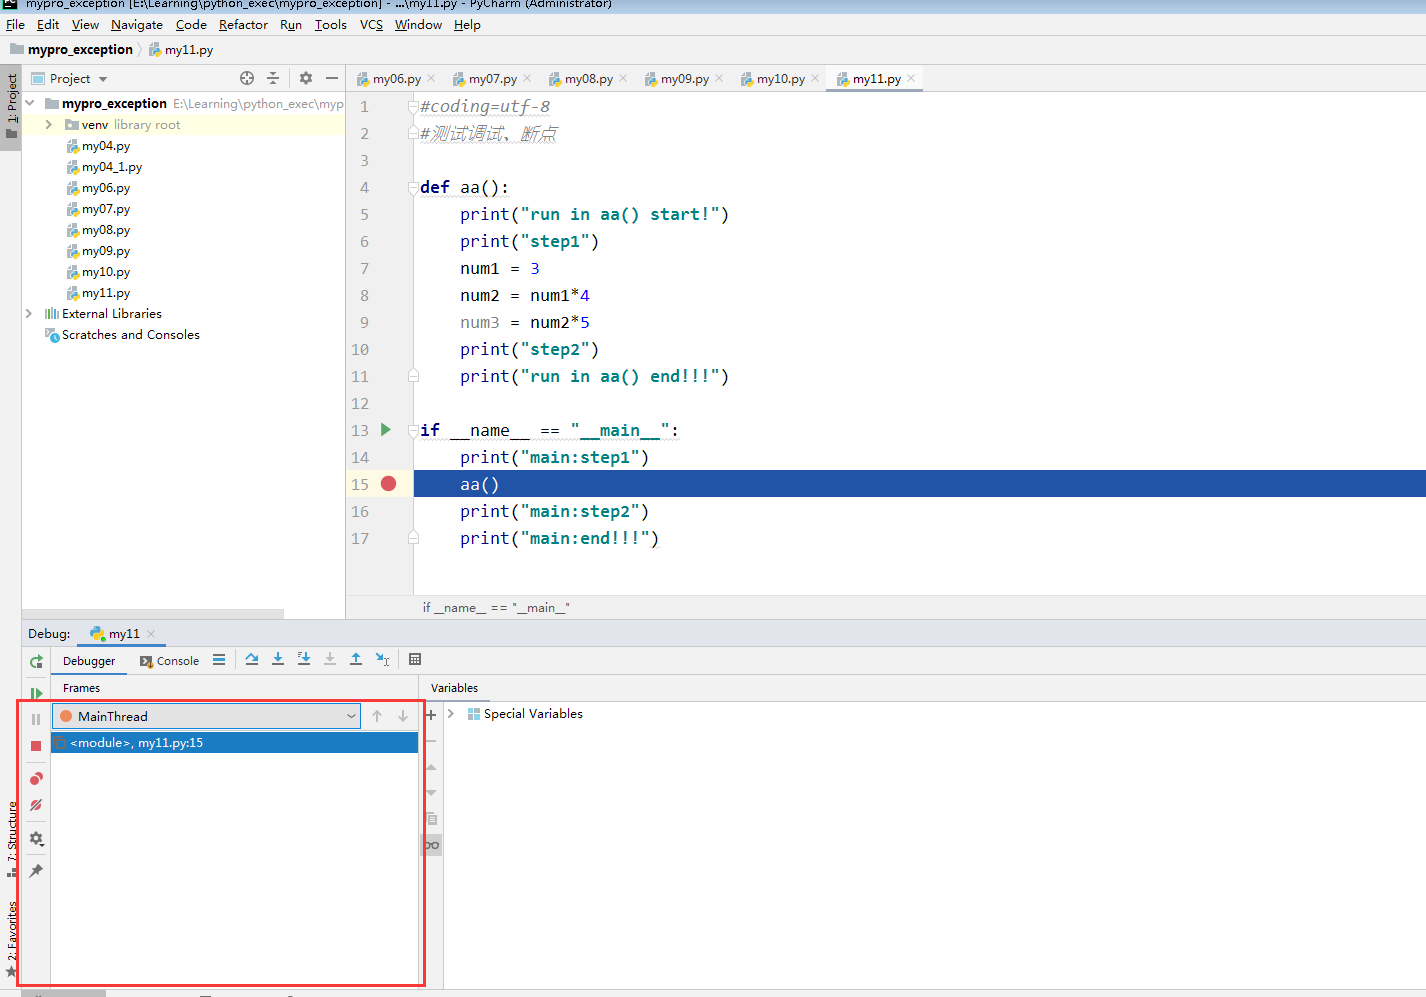Open the Tools menu
Image resolution: width=1426 pixels, height=997 pixels.
(x=330, y=25)
